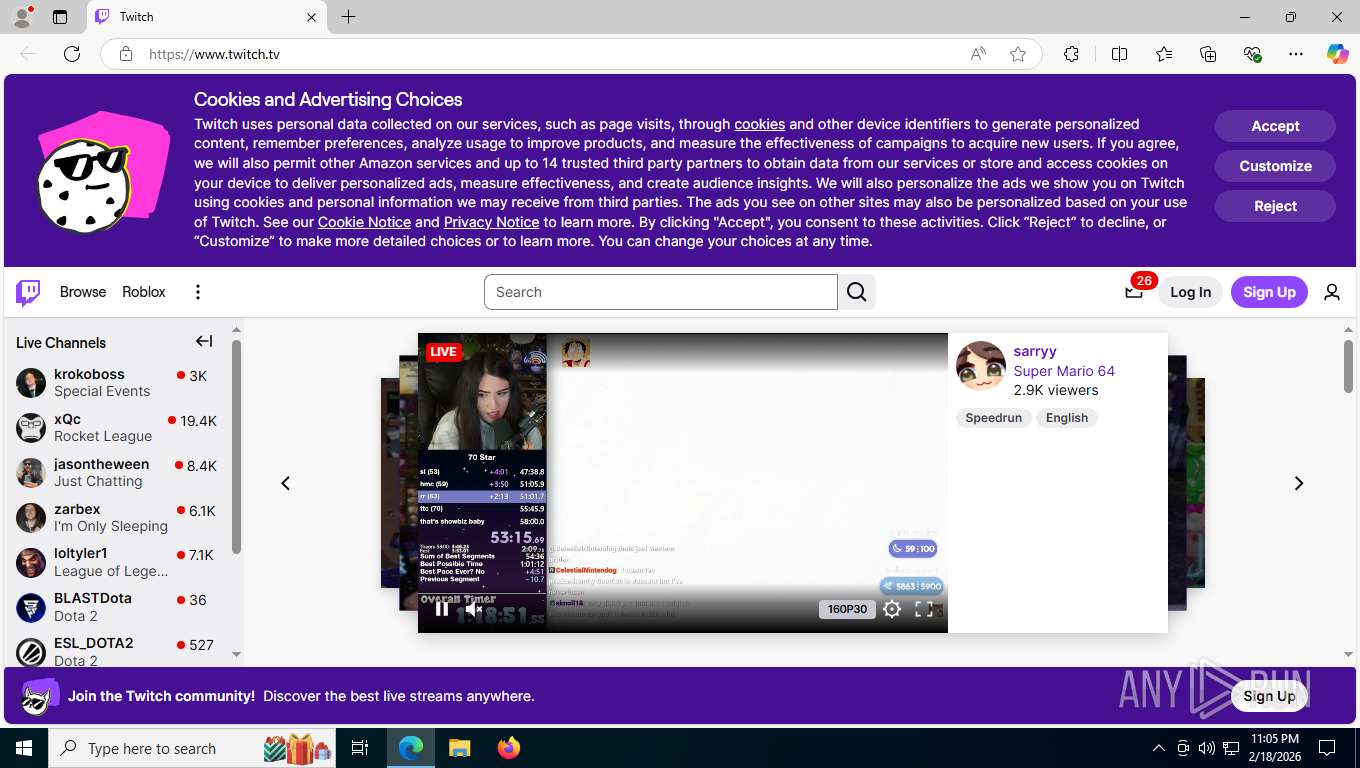Open zarbex live channel
This screenshot has width=1360, height=768.
pyautogui.click(x=116, y=517)
